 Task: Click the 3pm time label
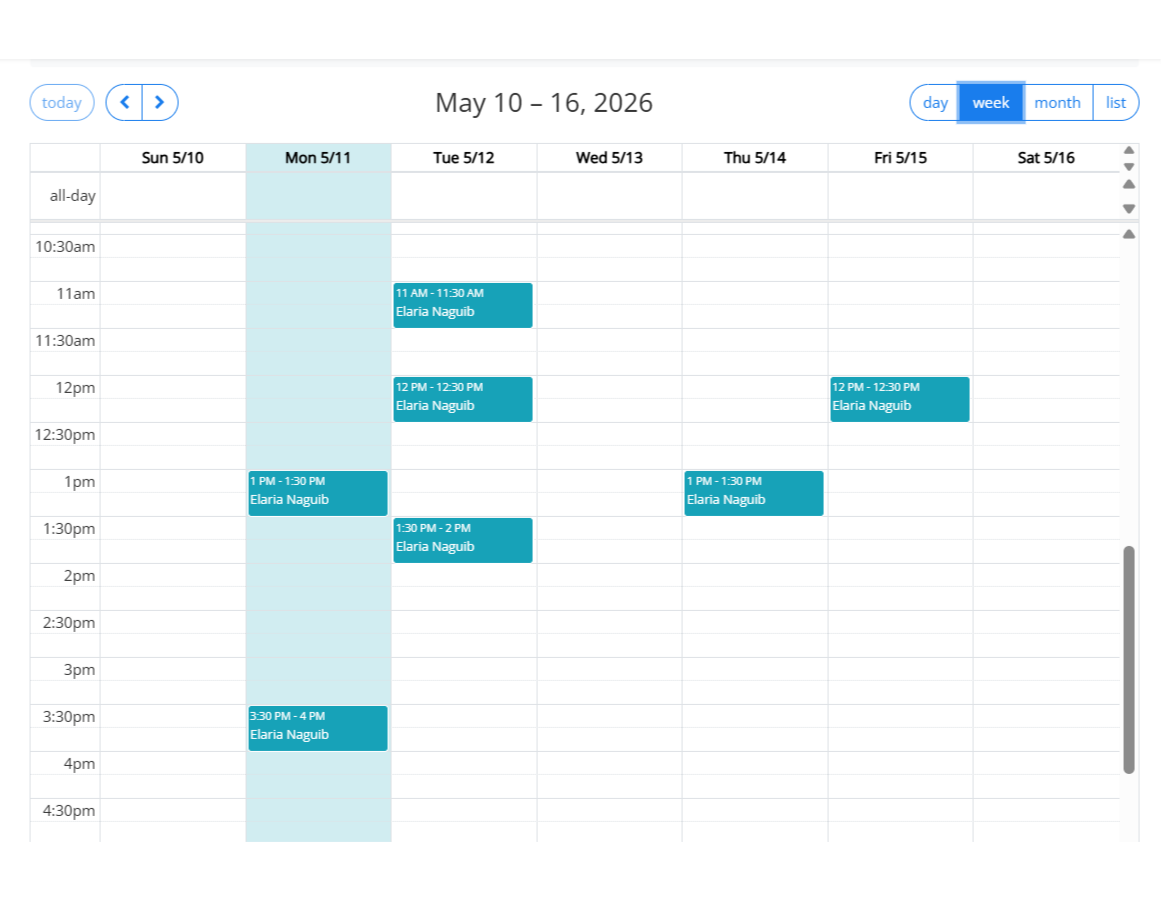point(79,670)
